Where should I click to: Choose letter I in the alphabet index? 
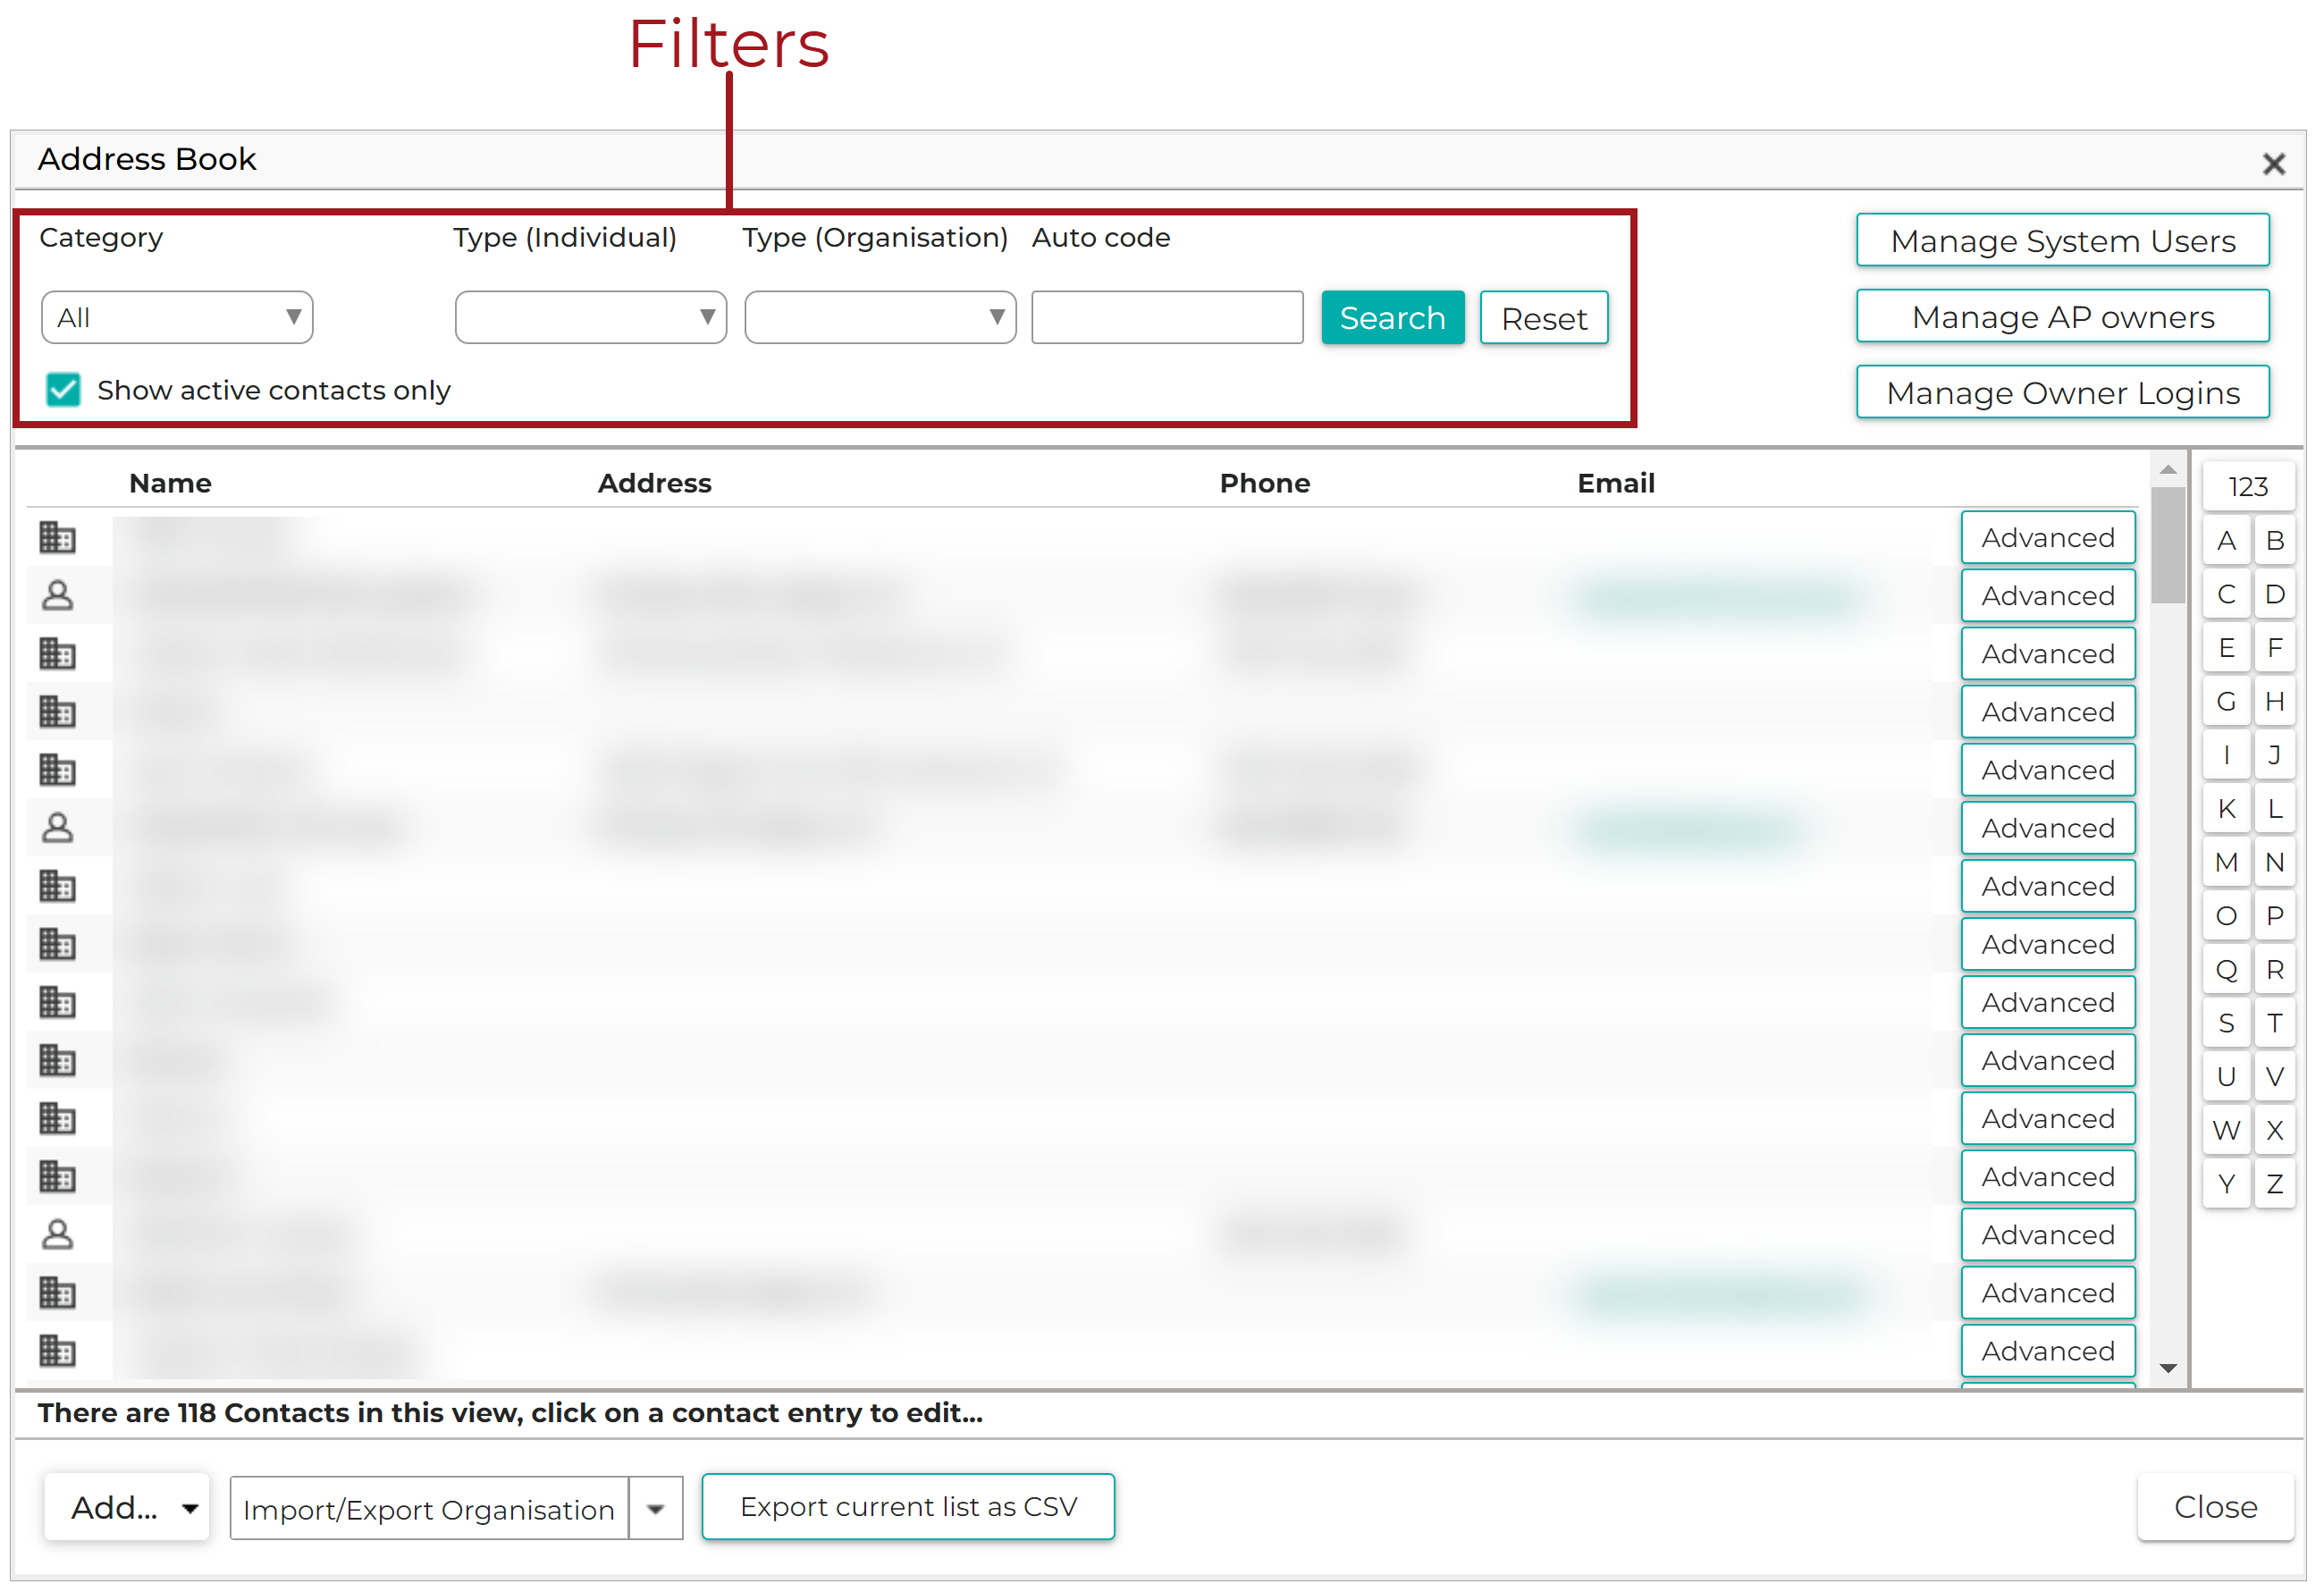(2226, 755)
